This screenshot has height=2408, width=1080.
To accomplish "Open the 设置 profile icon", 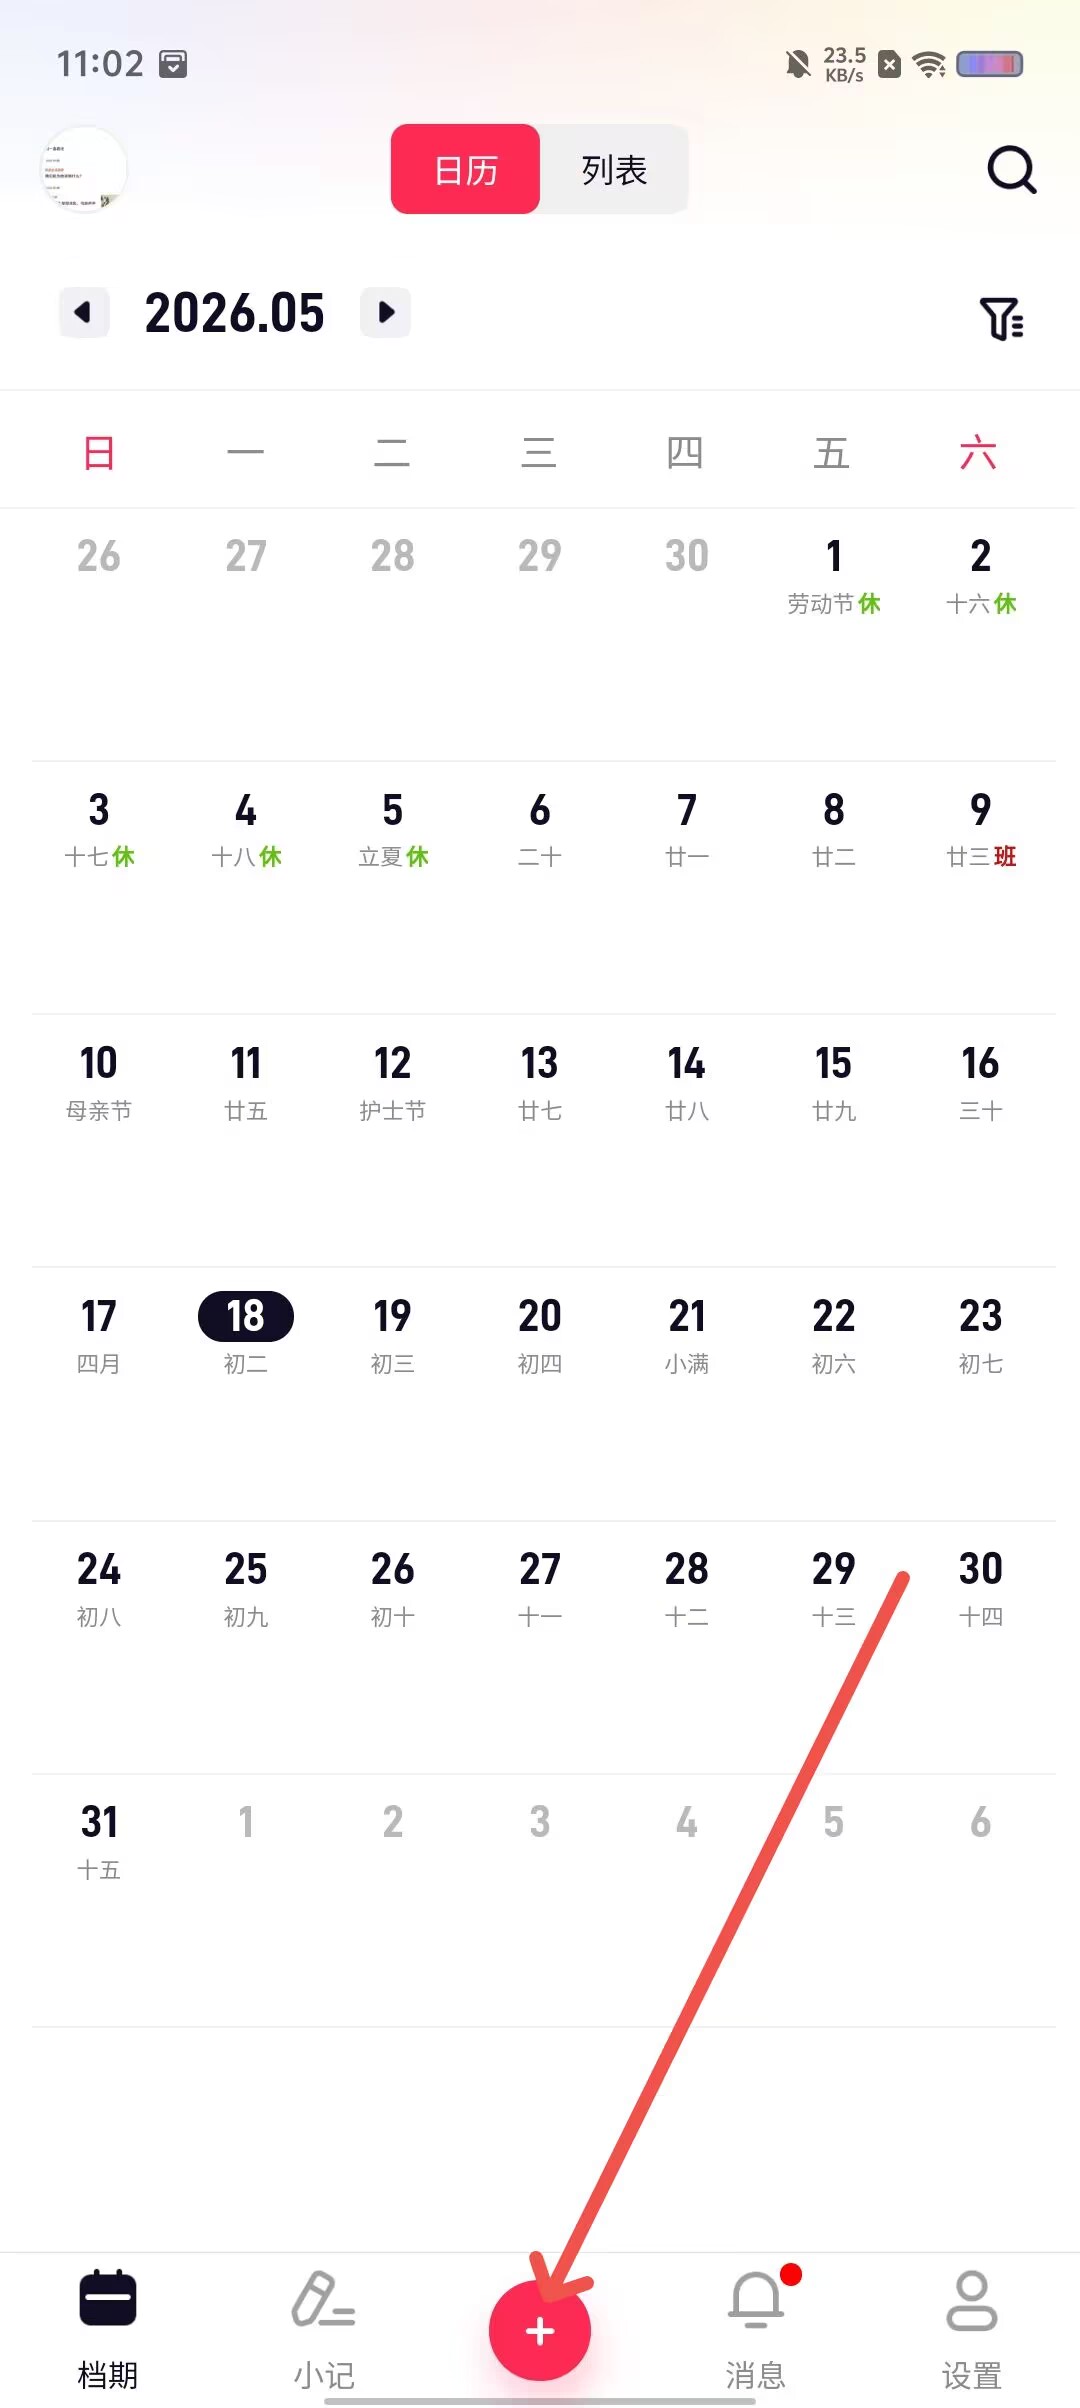I will tap(971, 2299).
